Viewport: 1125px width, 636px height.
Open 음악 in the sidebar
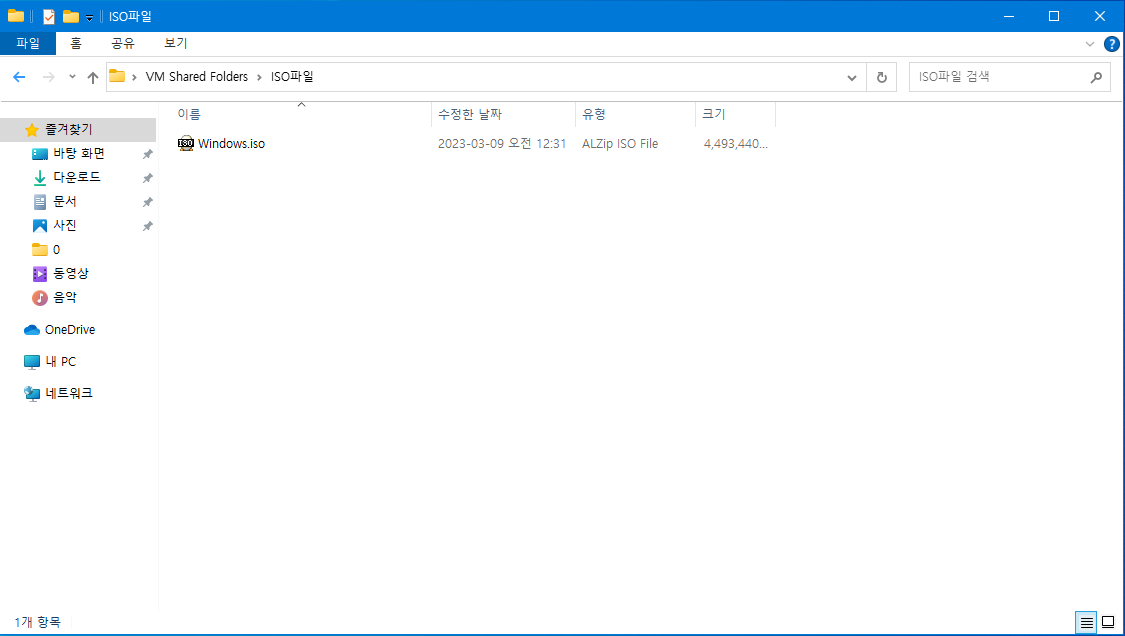(65, 297)
